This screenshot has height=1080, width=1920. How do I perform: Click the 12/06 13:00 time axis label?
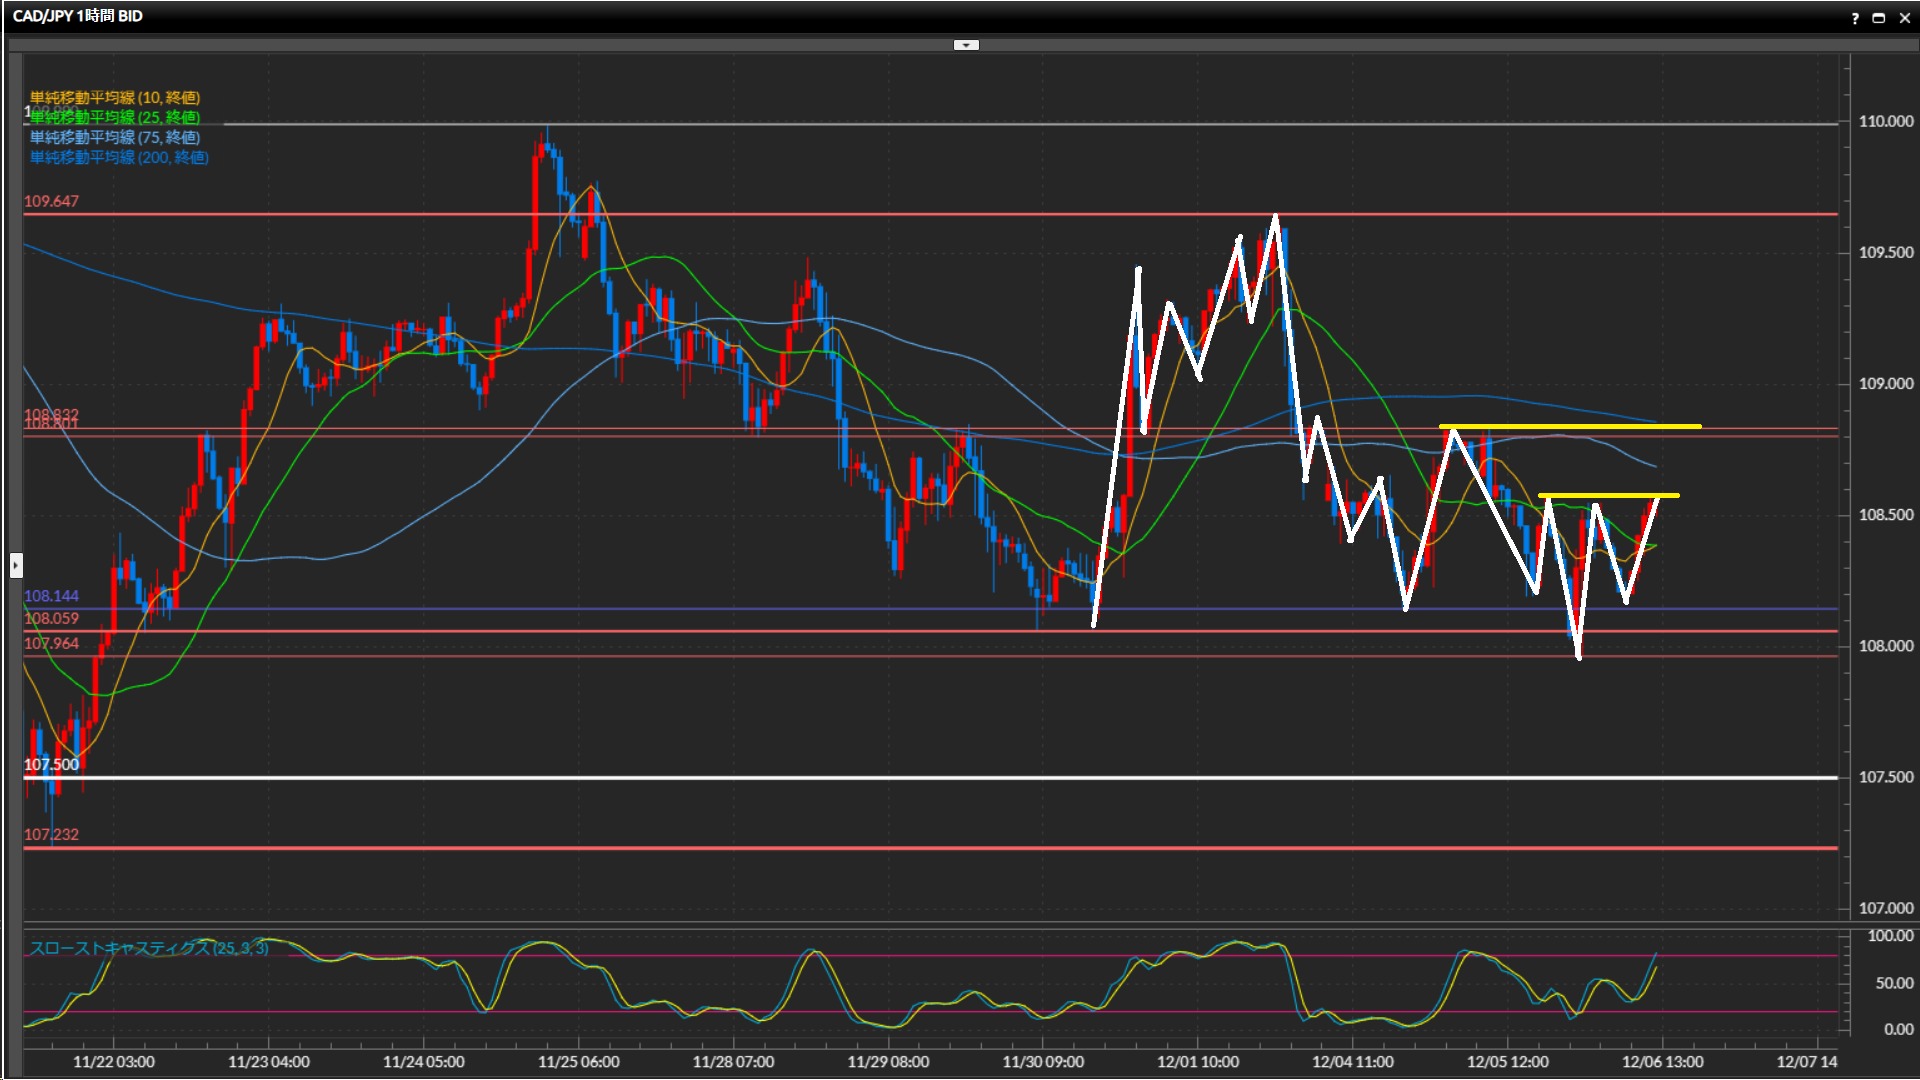click(x=1662, y=1062)
